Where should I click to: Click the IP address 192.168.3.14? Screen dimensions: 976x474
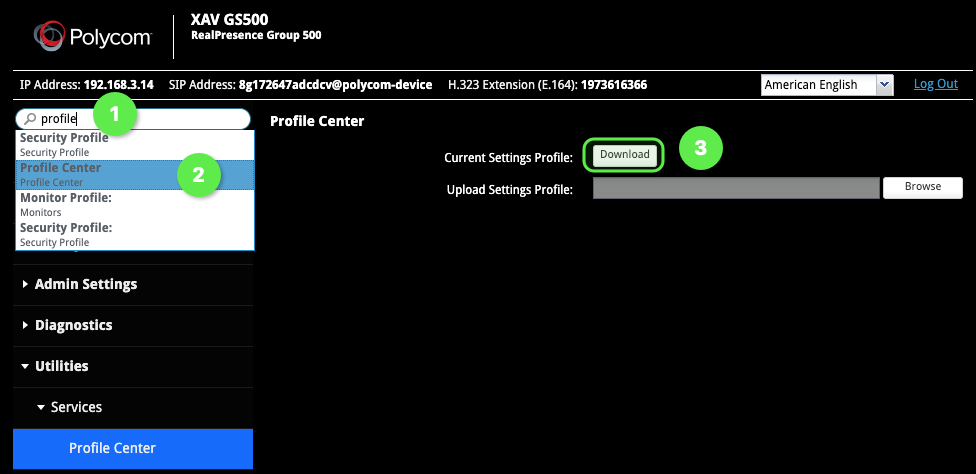118,85
